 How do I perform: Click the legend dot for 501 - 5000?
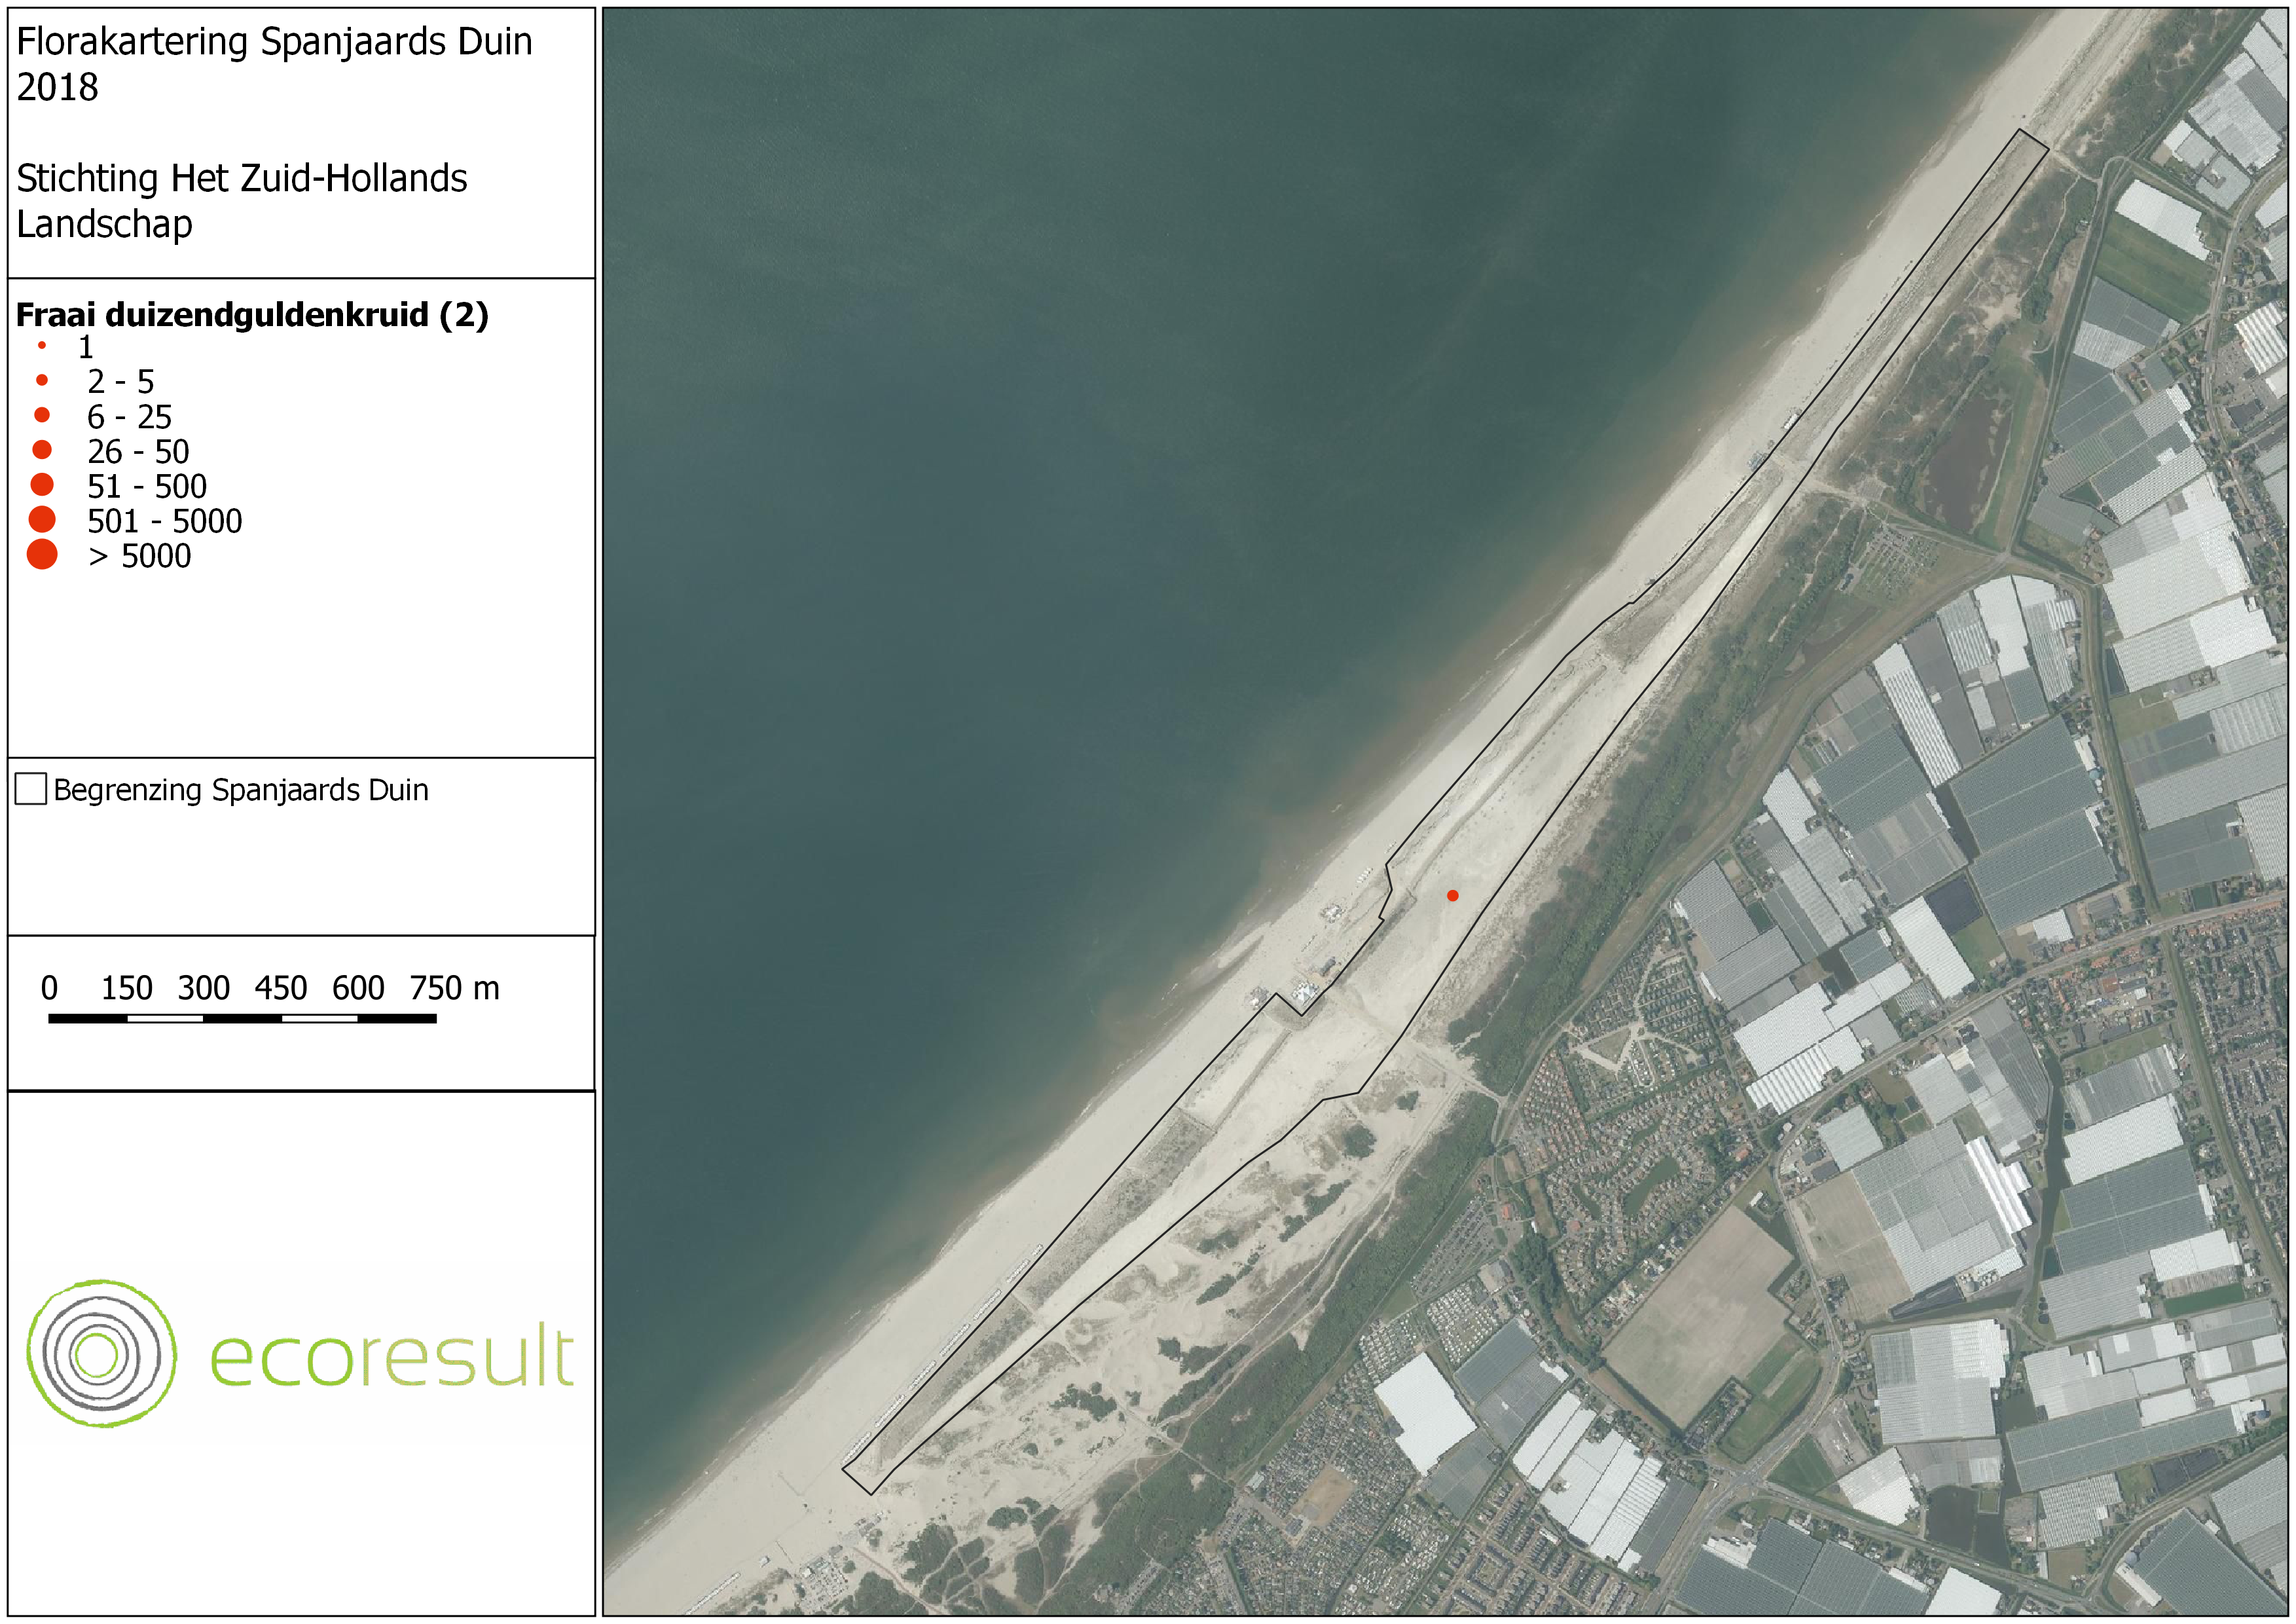pyautogui.click(x=42, y=519)
